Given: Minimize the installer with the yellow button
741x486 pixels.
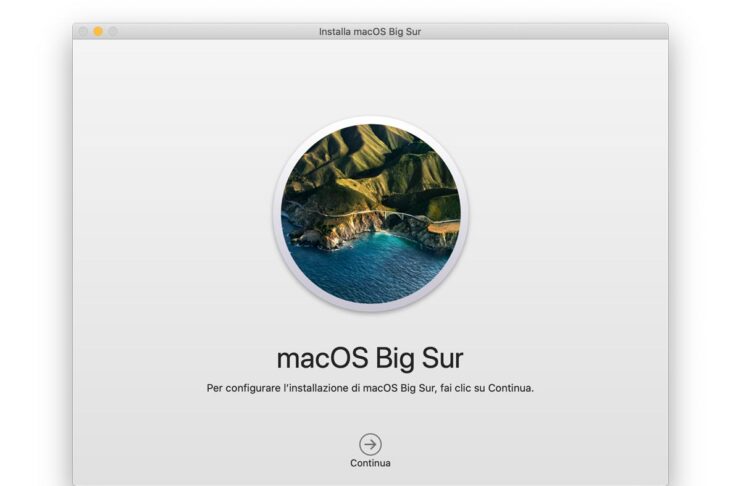Looking at the screenshot, I should tap(98, 31).
